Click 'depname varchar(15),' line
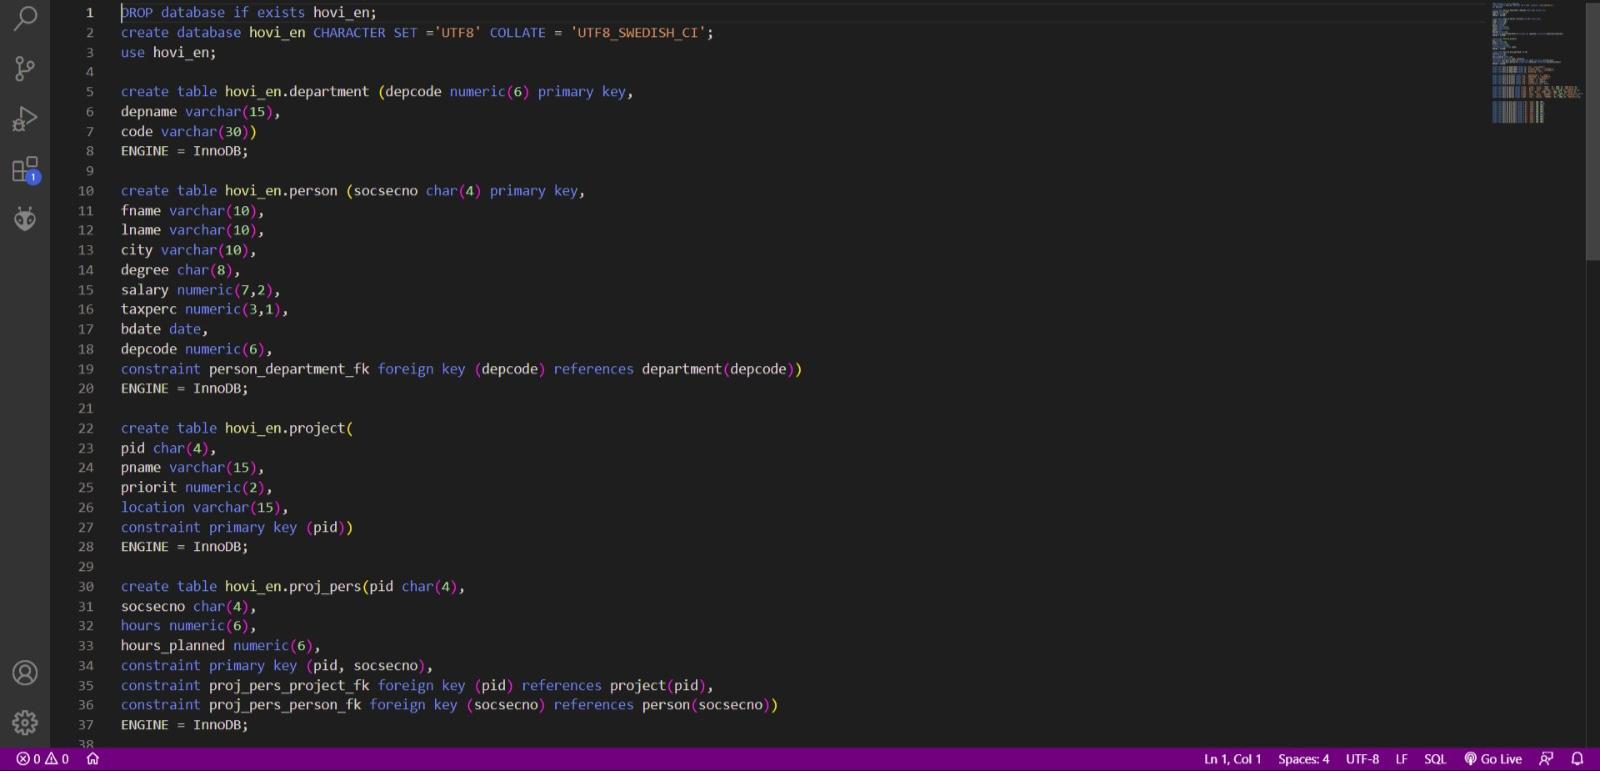 (x=201, y=112)
